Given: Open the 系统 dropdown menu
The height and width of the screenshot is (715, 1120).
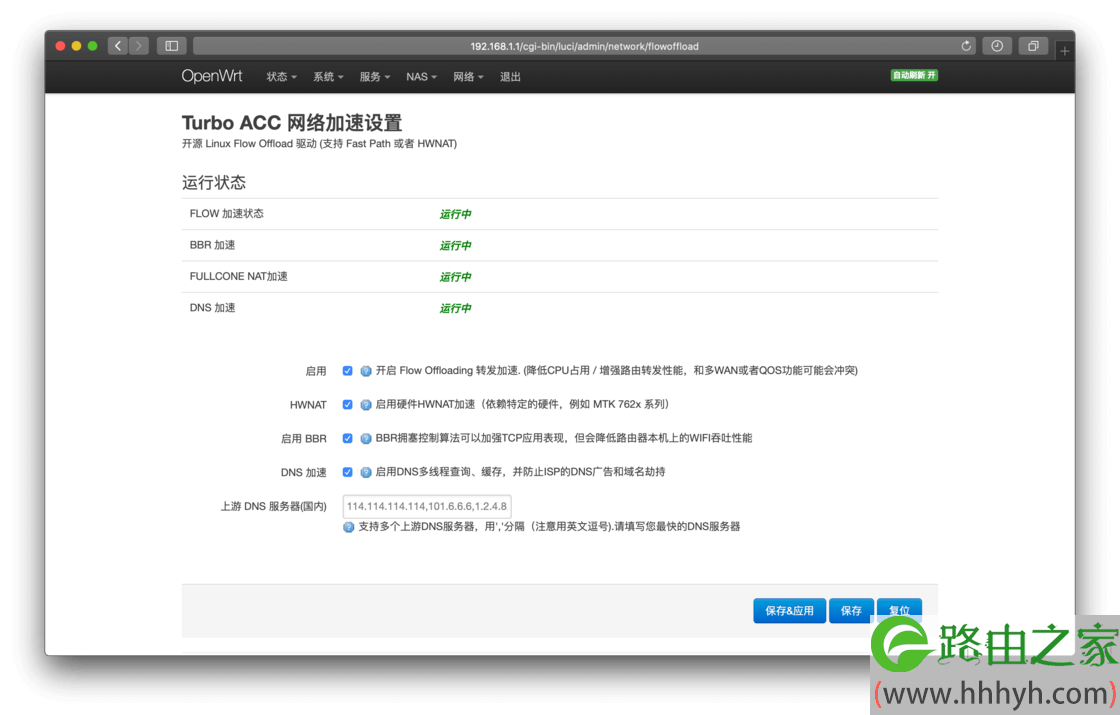Looking at the screenshot, I should coord(328,76).
